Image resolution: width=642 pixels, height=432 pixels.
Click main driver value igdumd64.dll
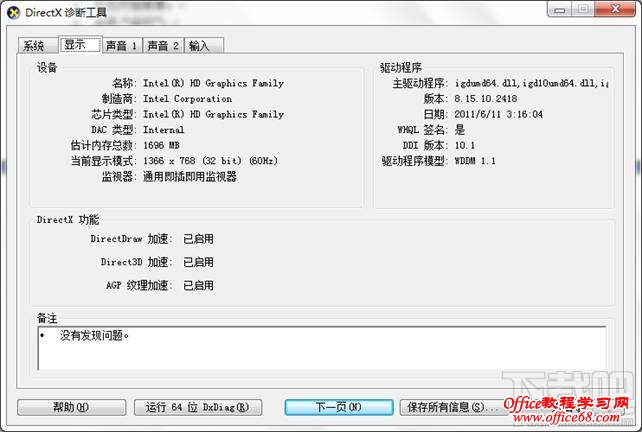[531, 83]
